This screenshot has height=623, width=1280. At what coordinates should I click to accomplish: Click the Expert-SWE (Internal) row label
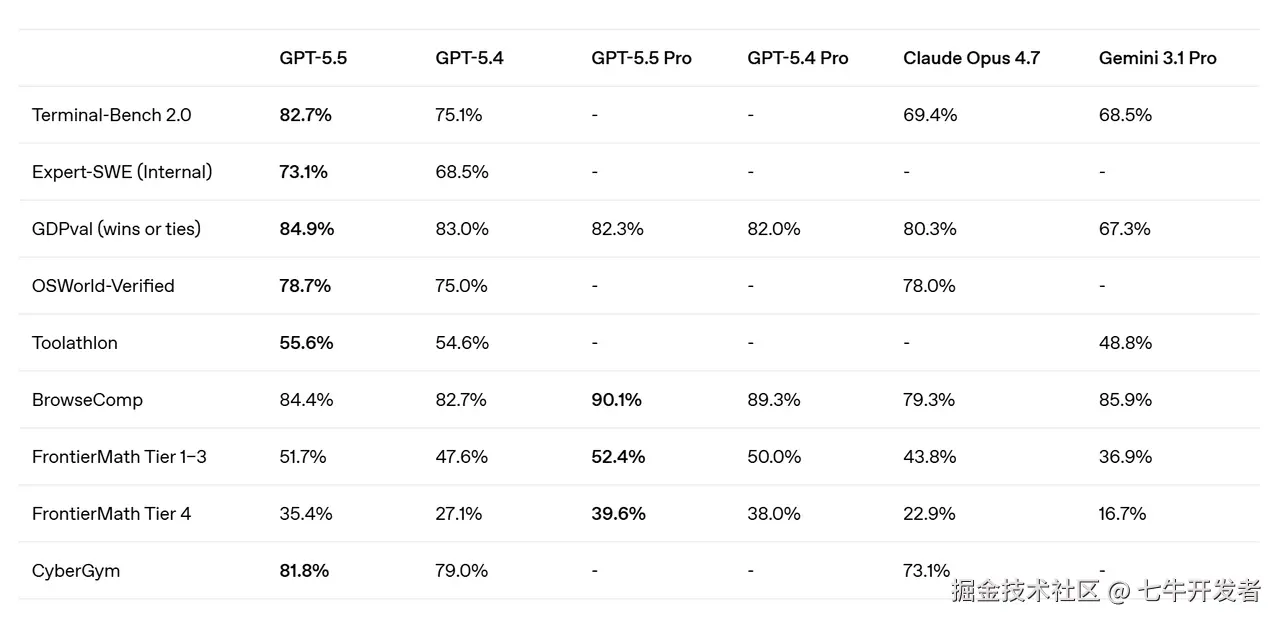(122, 172)
